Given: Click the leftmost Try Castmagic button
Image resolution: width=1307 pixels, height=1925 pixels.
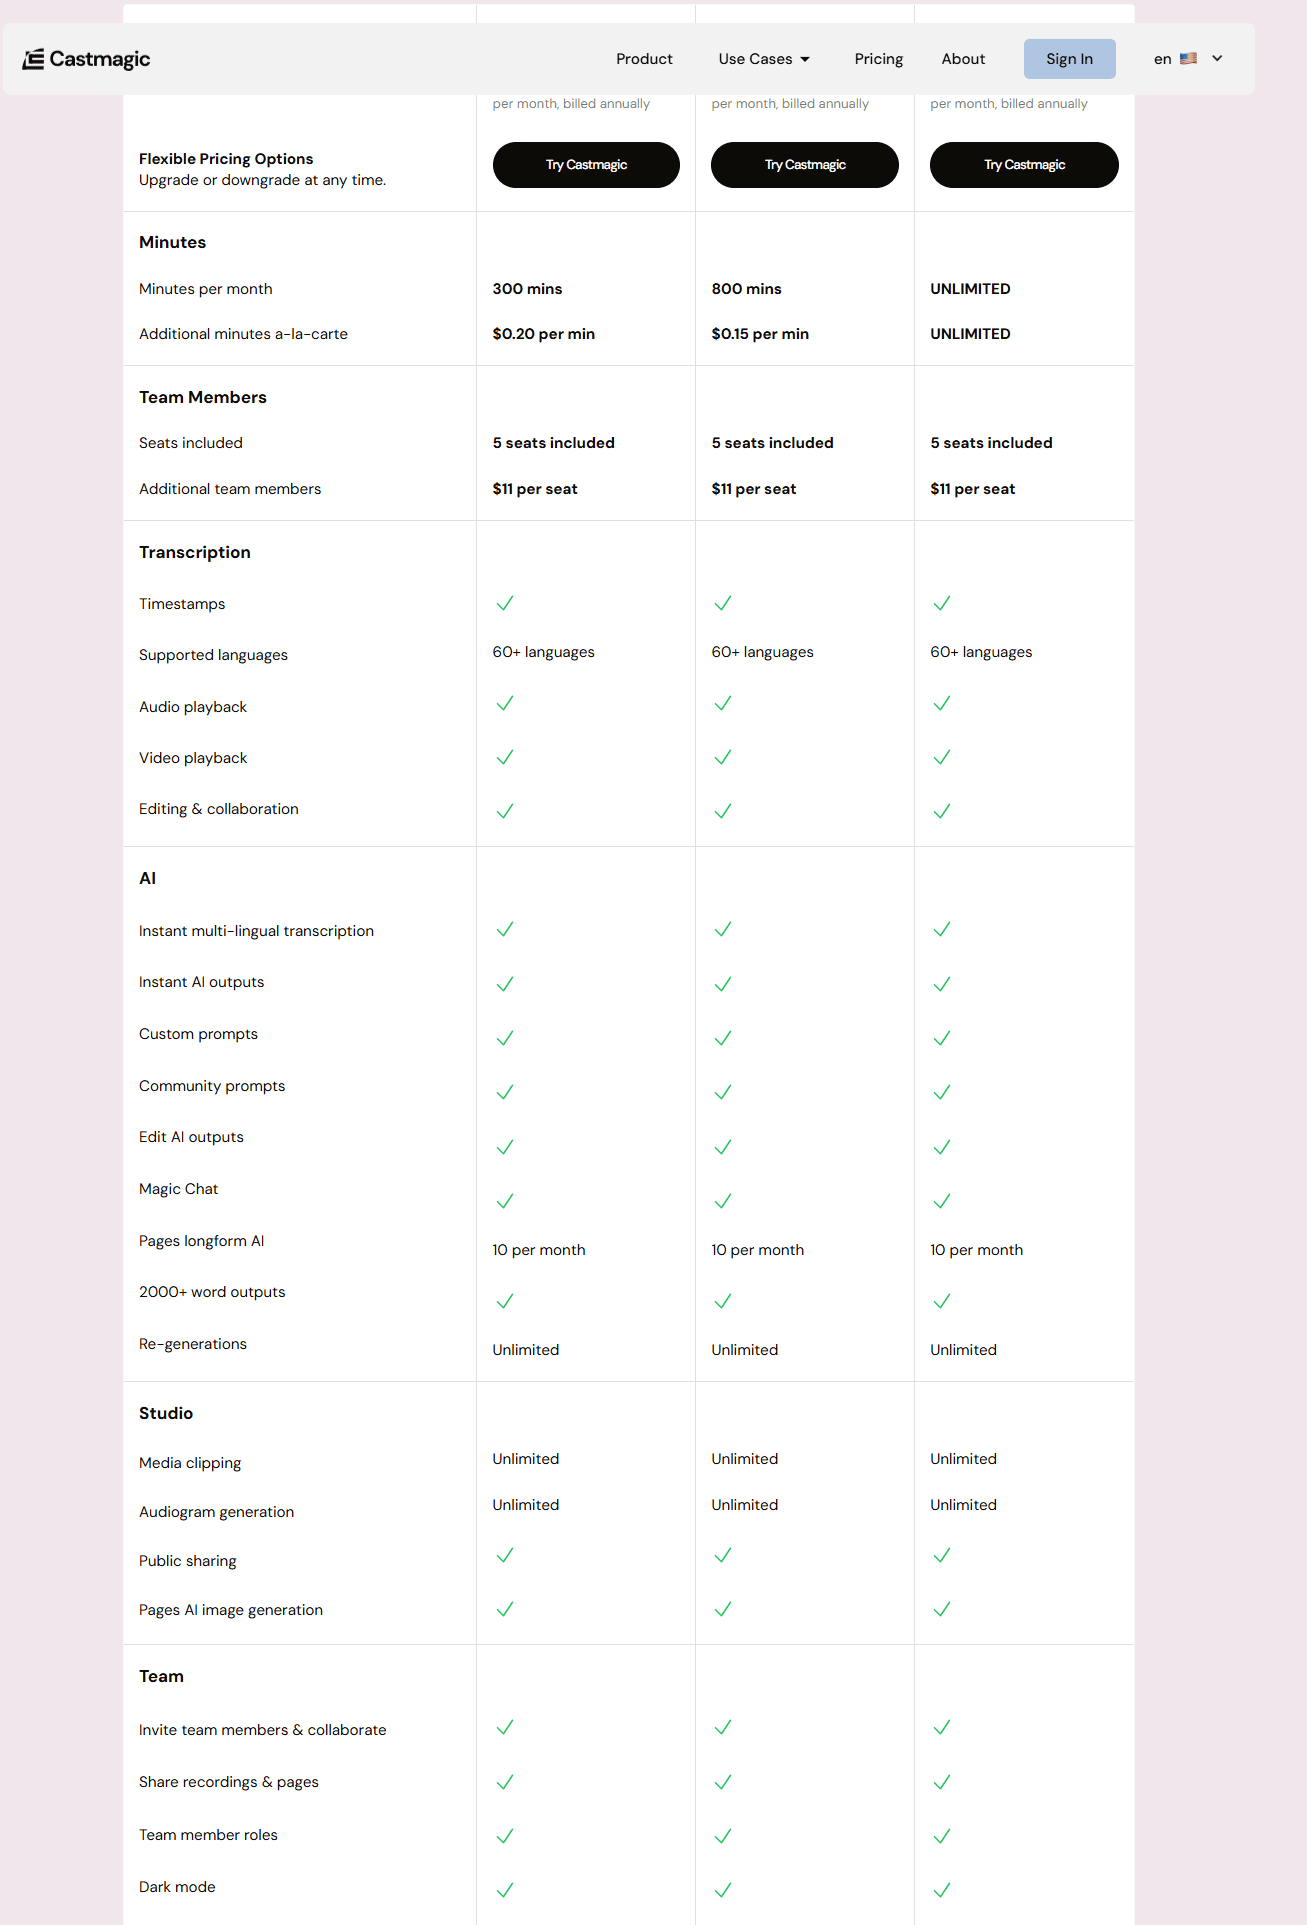Looking at the screenshot, I should [x=585, y=164].
